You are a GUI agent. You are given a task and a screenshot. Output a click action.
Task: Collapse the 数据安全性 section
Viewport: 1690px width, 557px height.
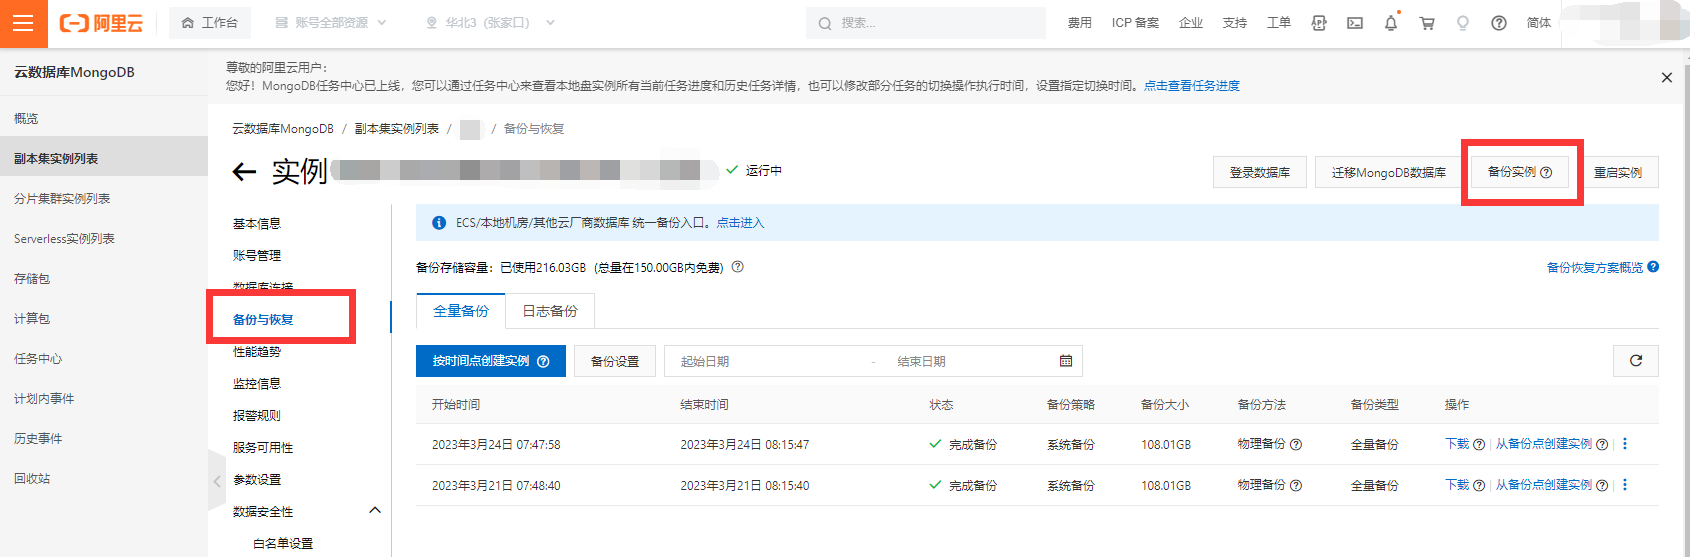click(375, 511)
